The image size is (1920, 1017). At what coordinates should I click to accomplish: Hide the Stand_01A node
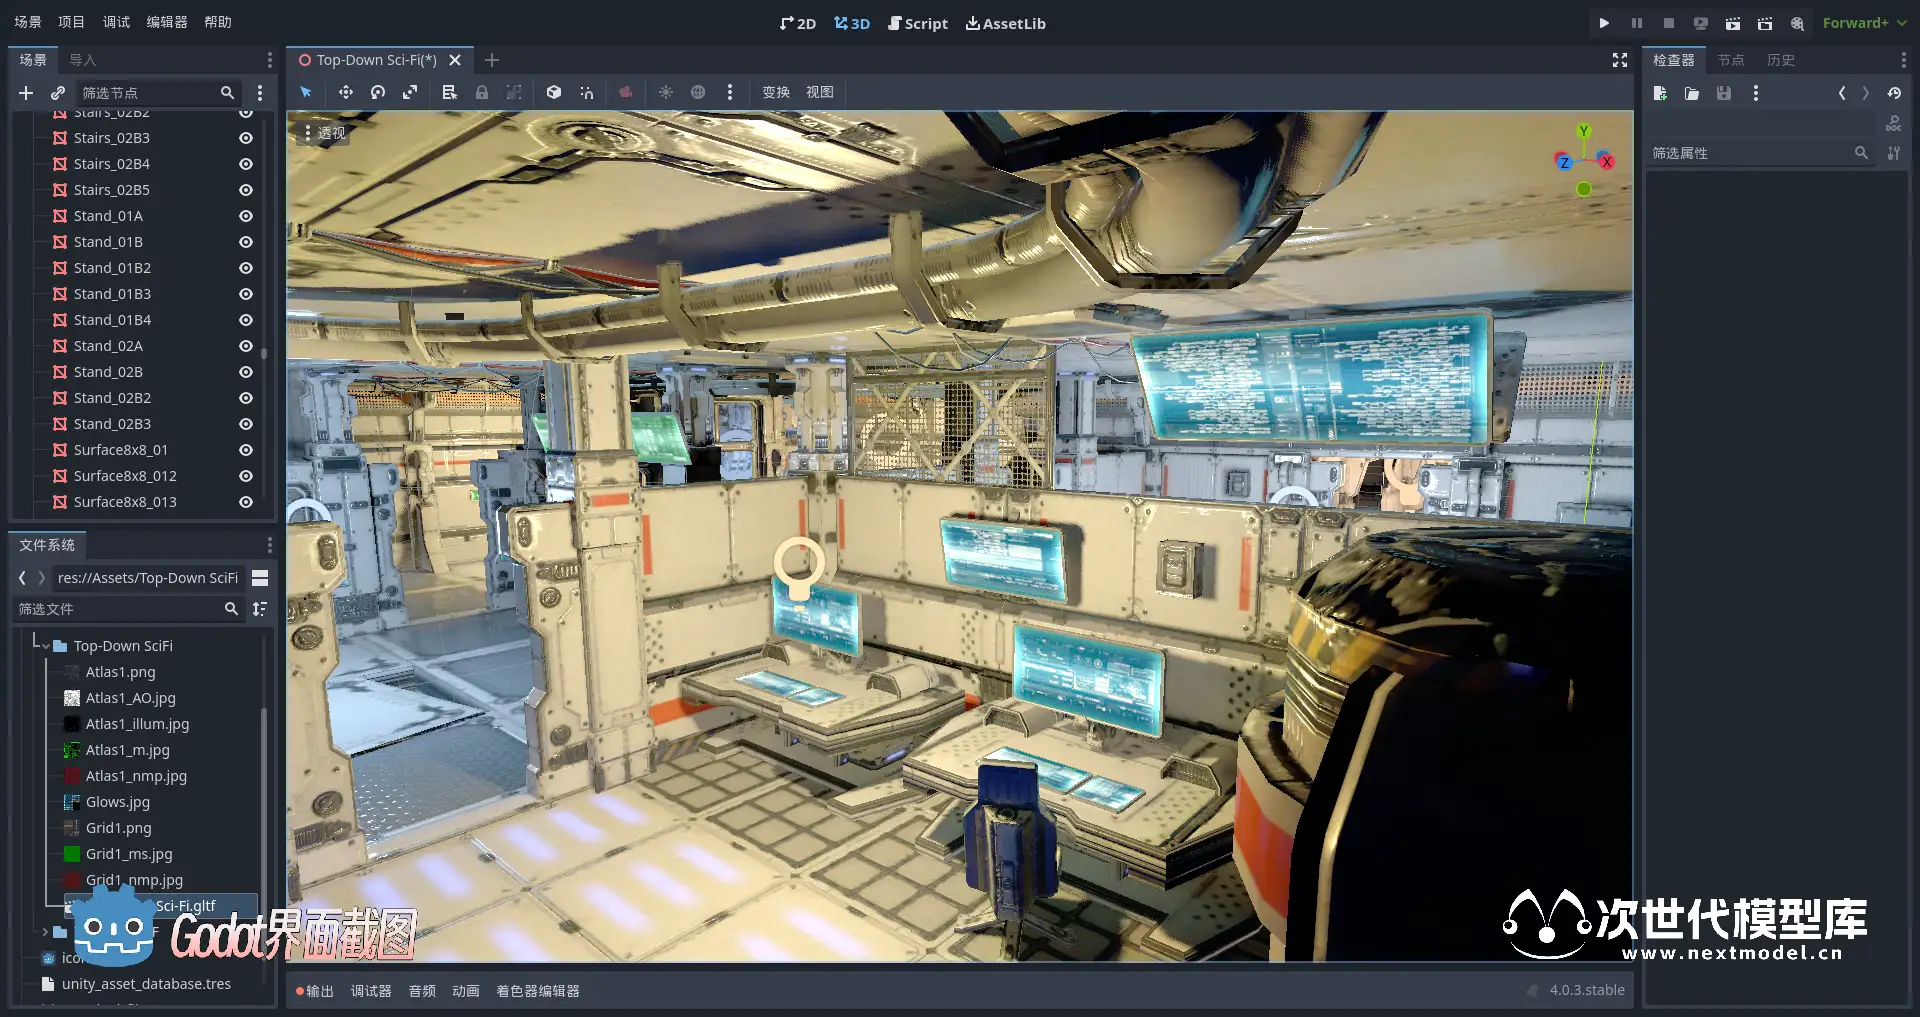click(245, 216)
